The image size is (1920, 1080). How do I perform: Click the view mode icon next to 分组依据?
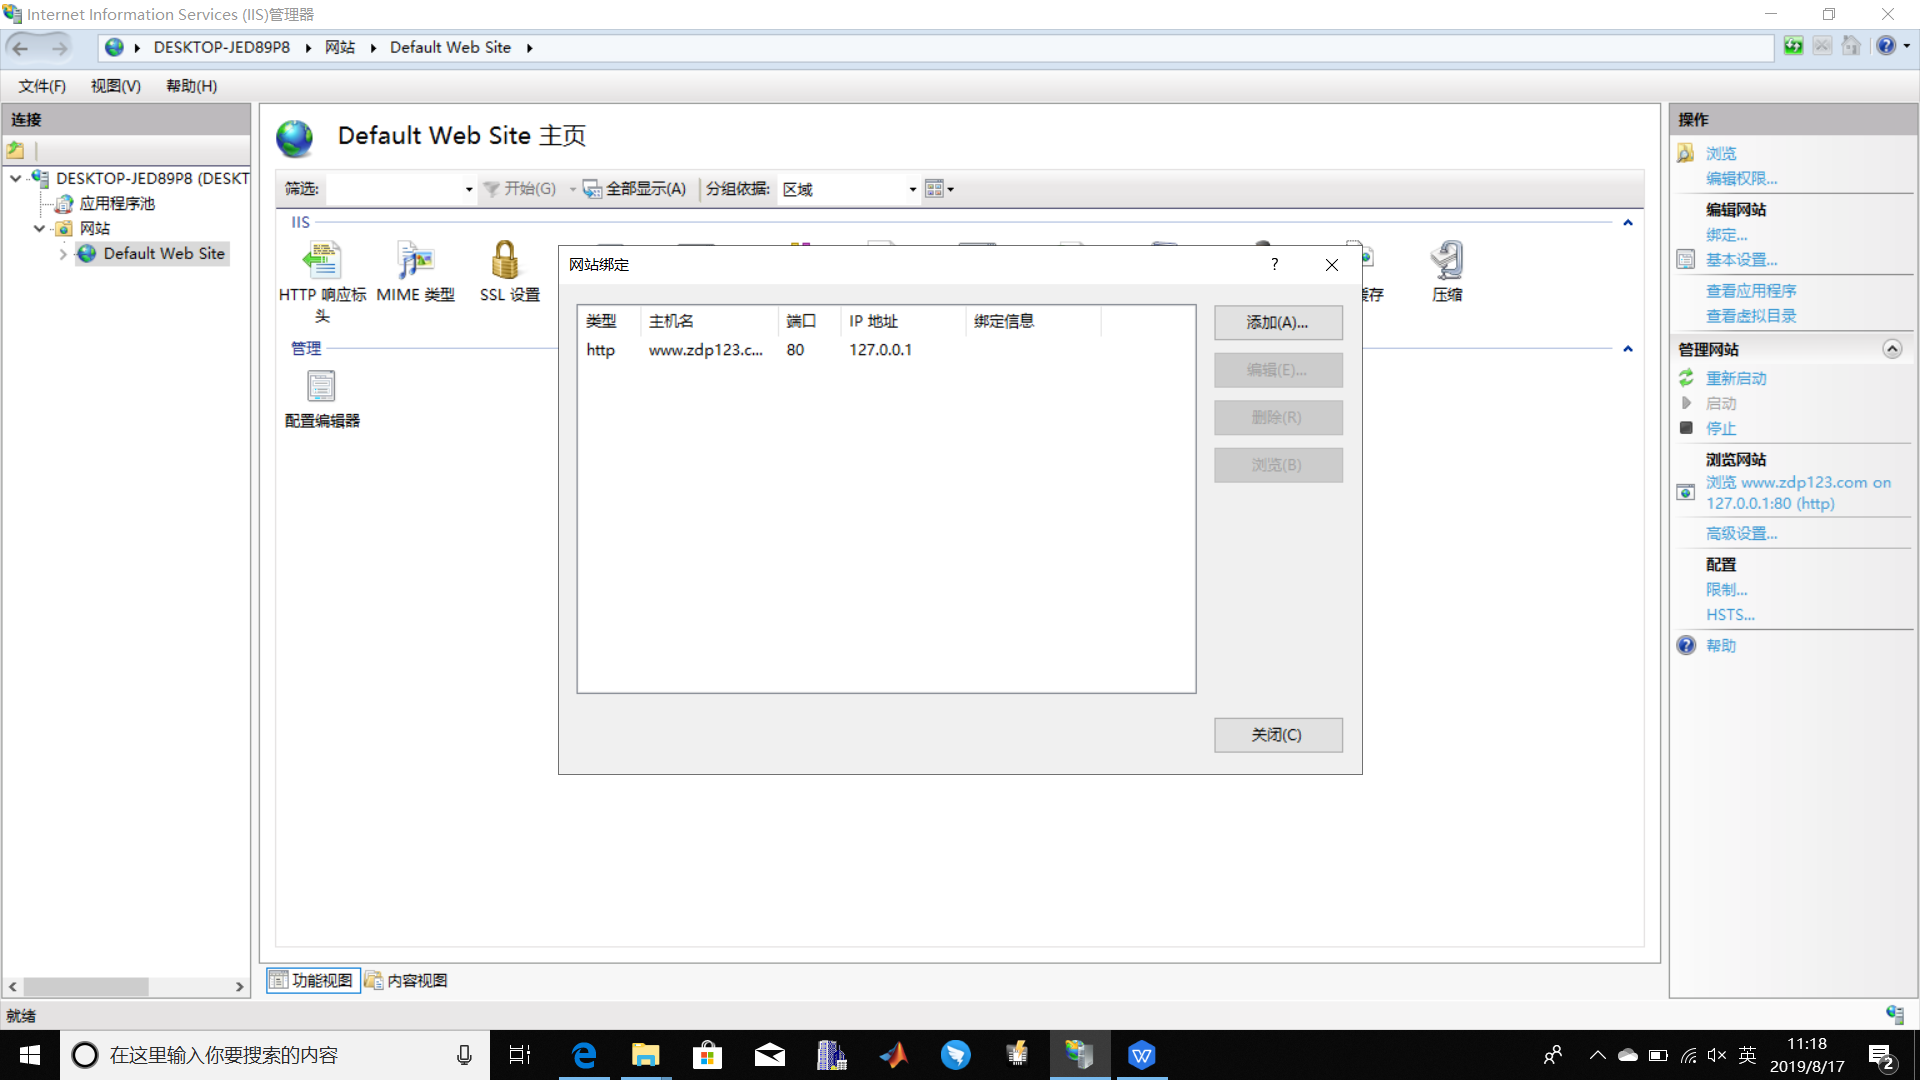point(934,189)
